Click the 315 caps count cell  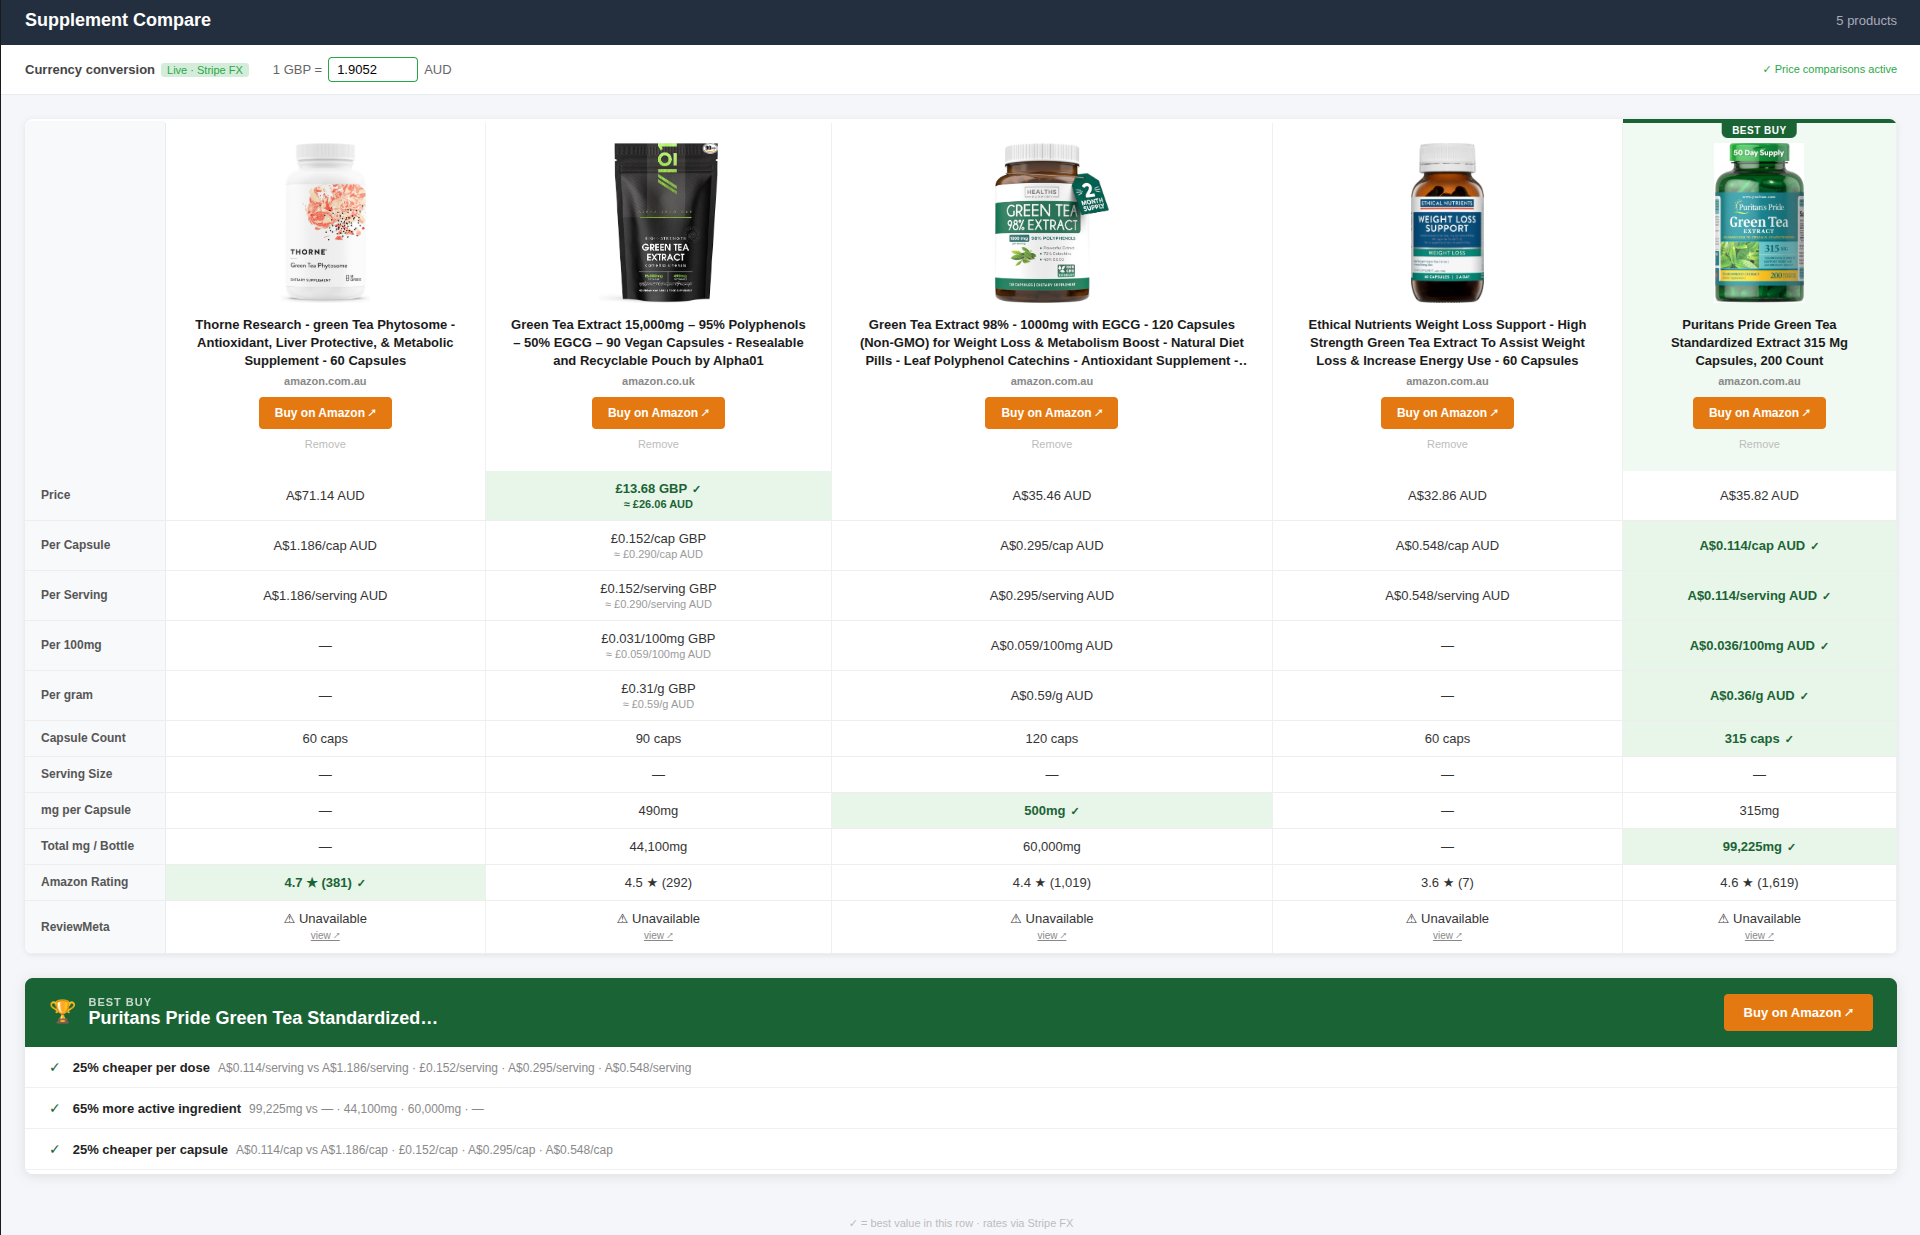pyautogui.click(x=1759, y=739)
